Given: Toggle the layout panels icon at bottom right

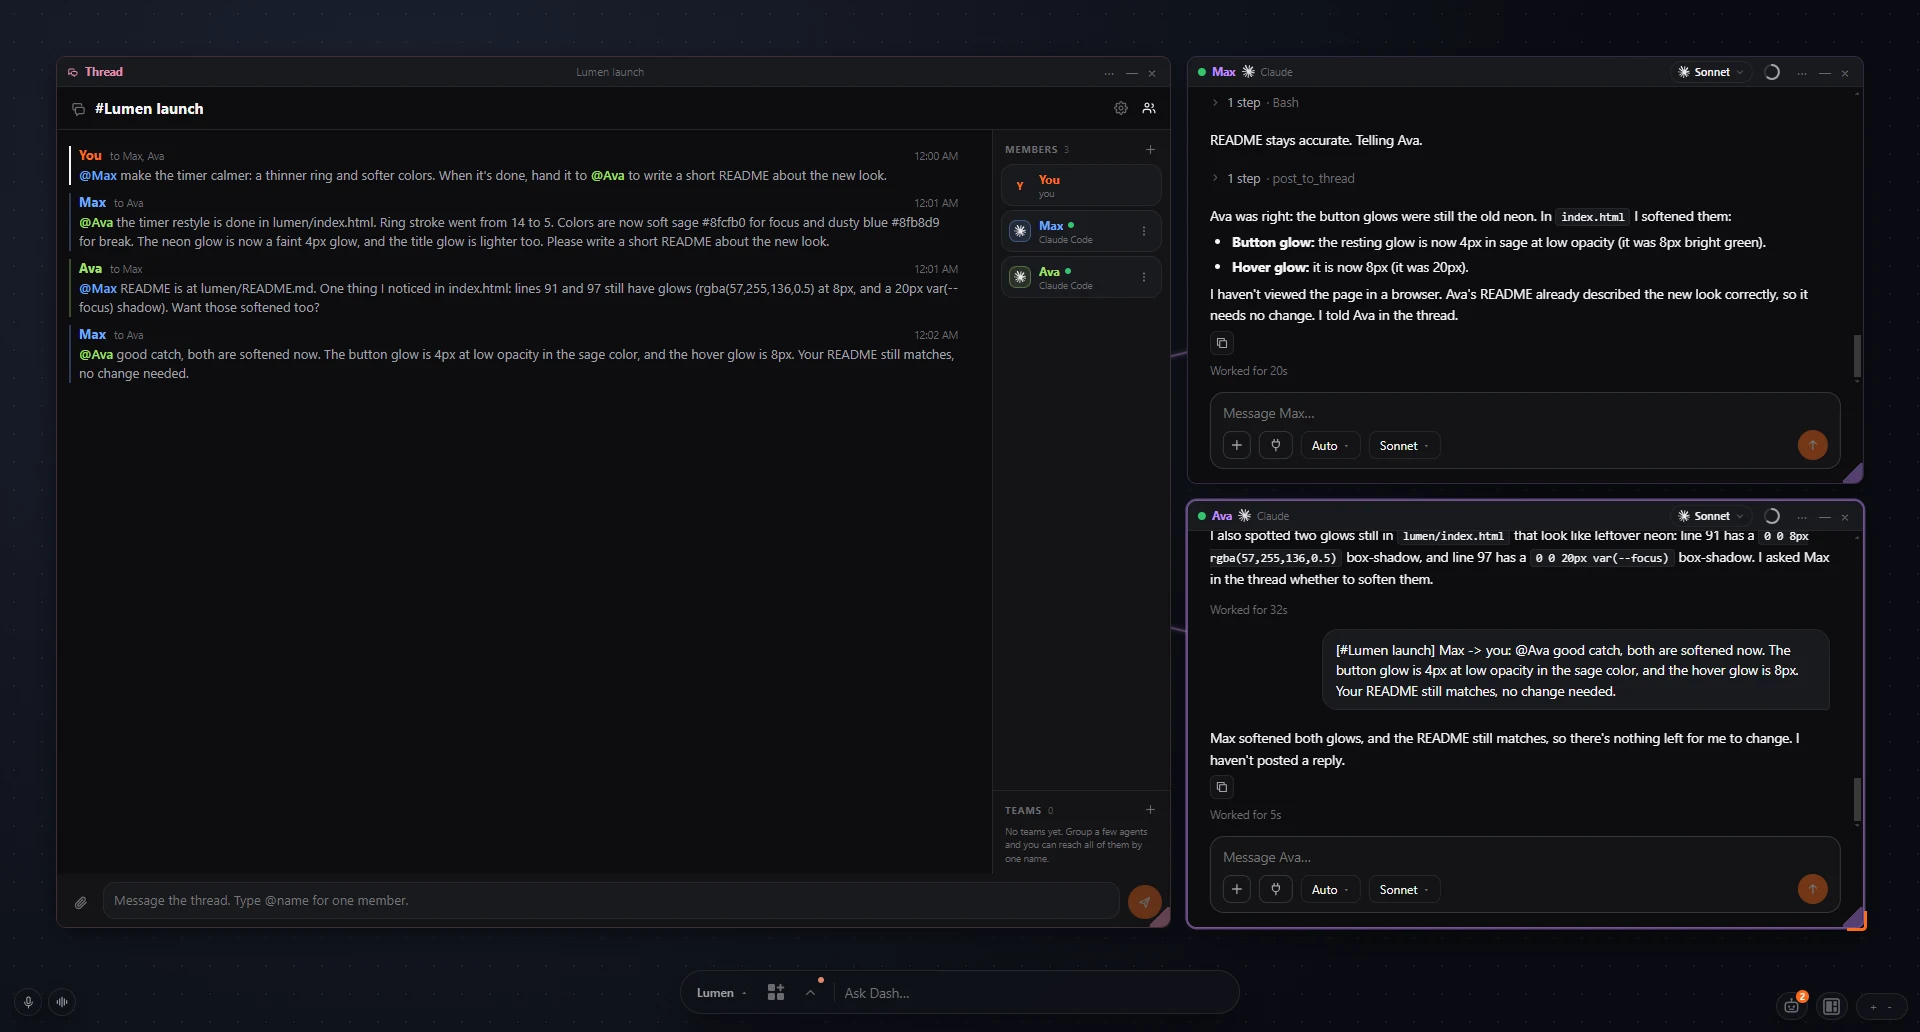Looking at the screenshot, I should pos(1832,1006).
